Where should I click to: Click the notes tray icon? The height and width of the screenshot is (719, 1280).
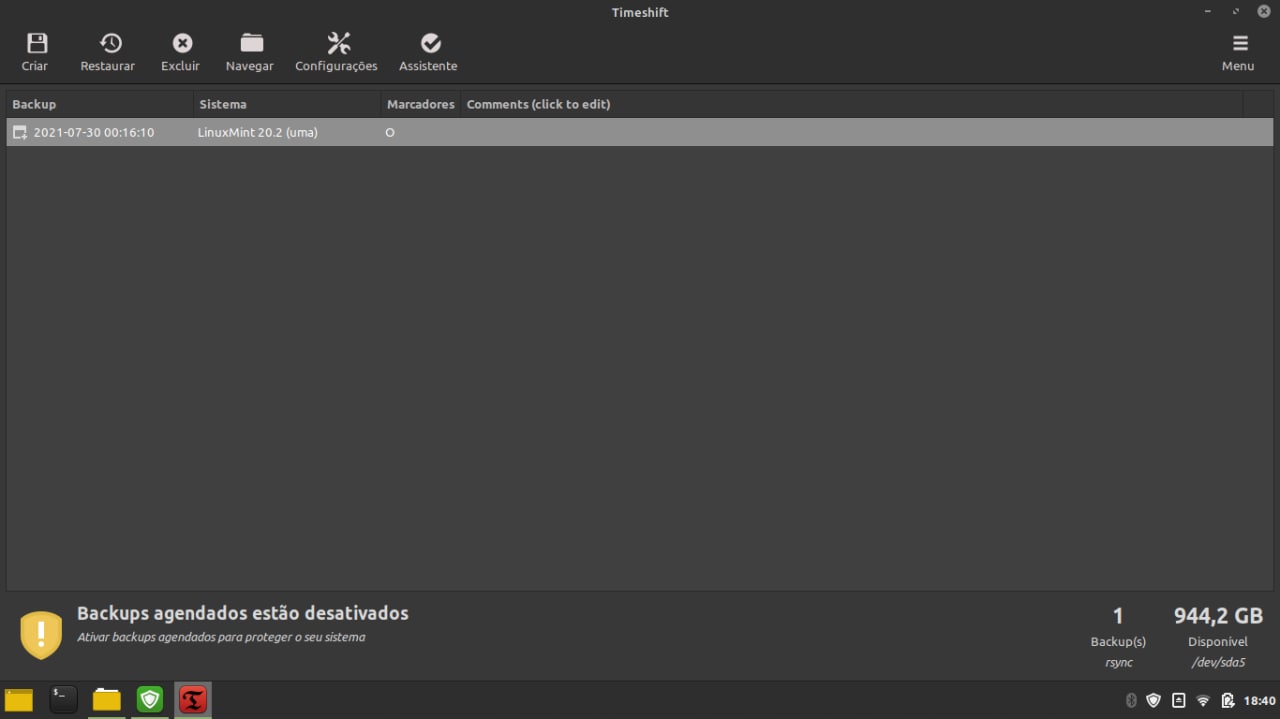click(x=1179, y=700)
